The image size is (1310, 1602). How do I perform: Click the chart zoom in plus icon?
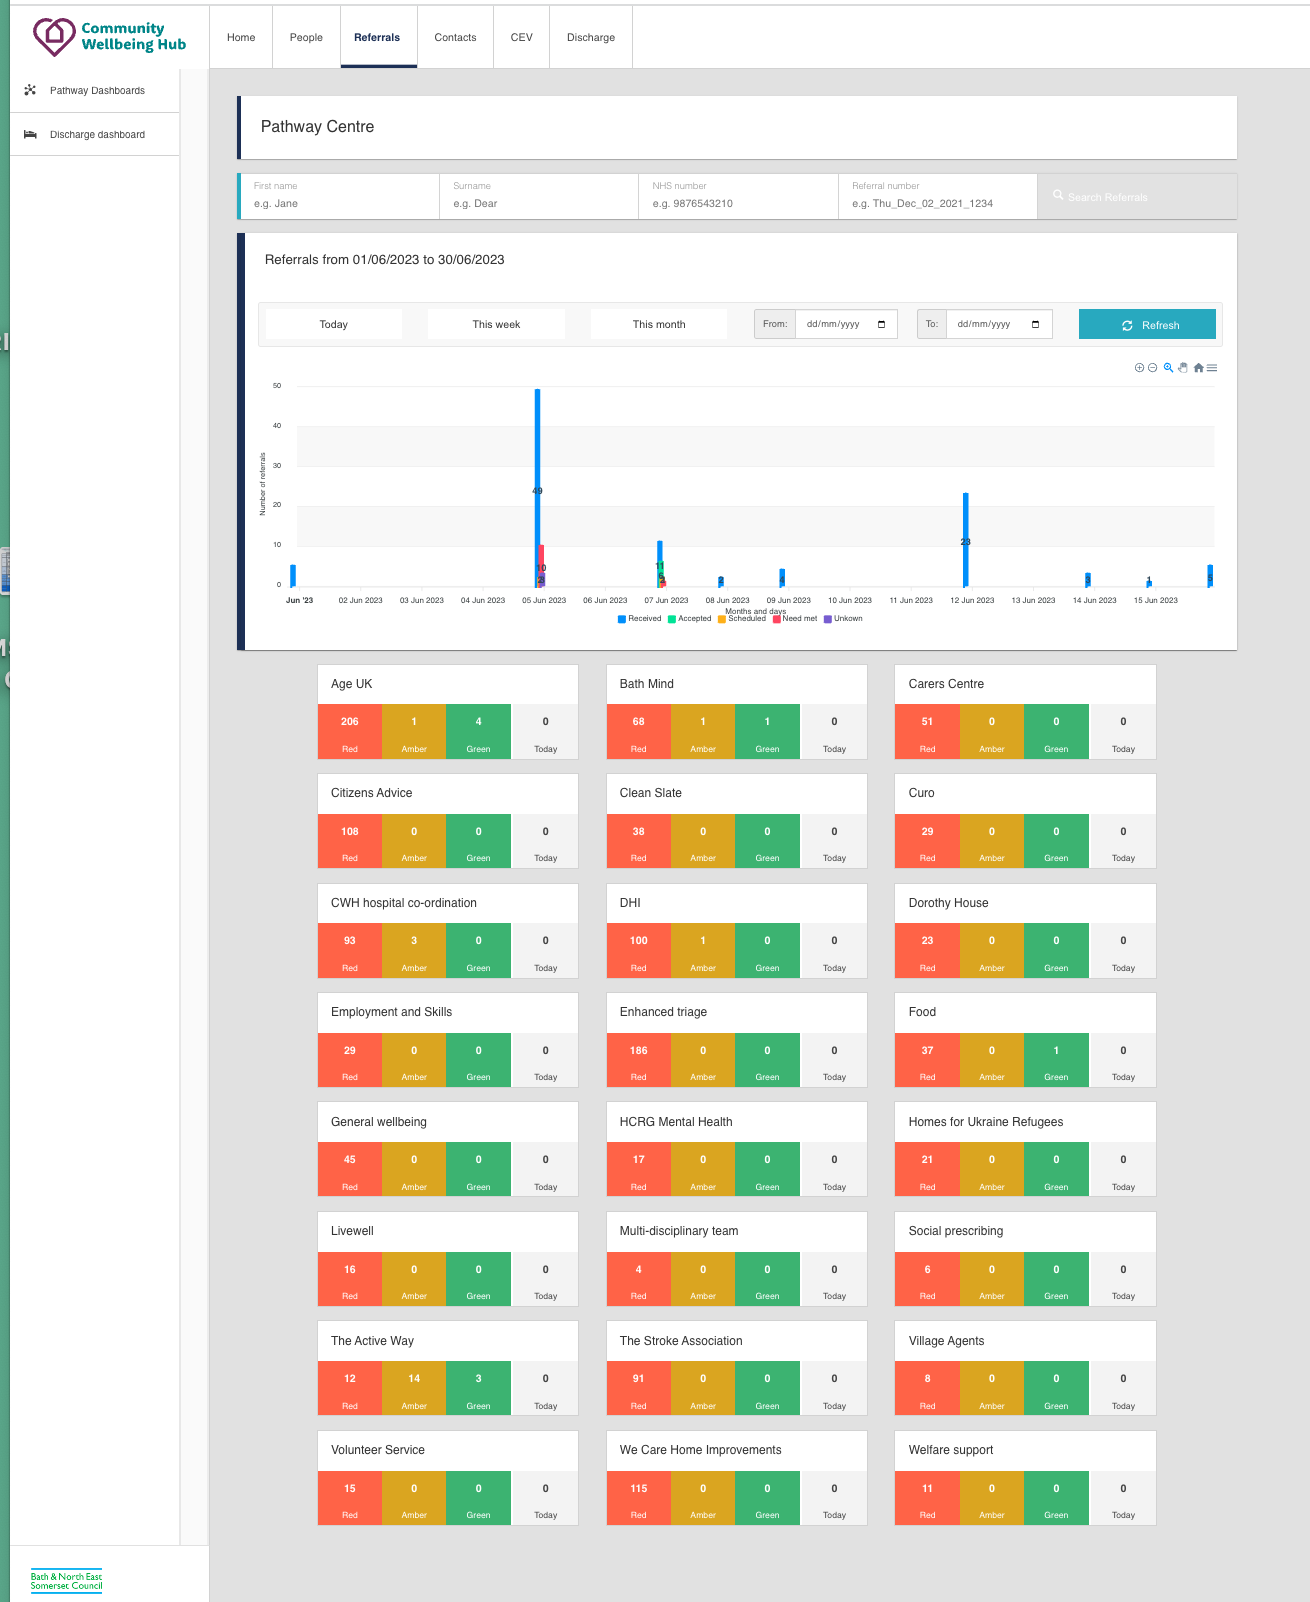click(x=1139, y=368)
